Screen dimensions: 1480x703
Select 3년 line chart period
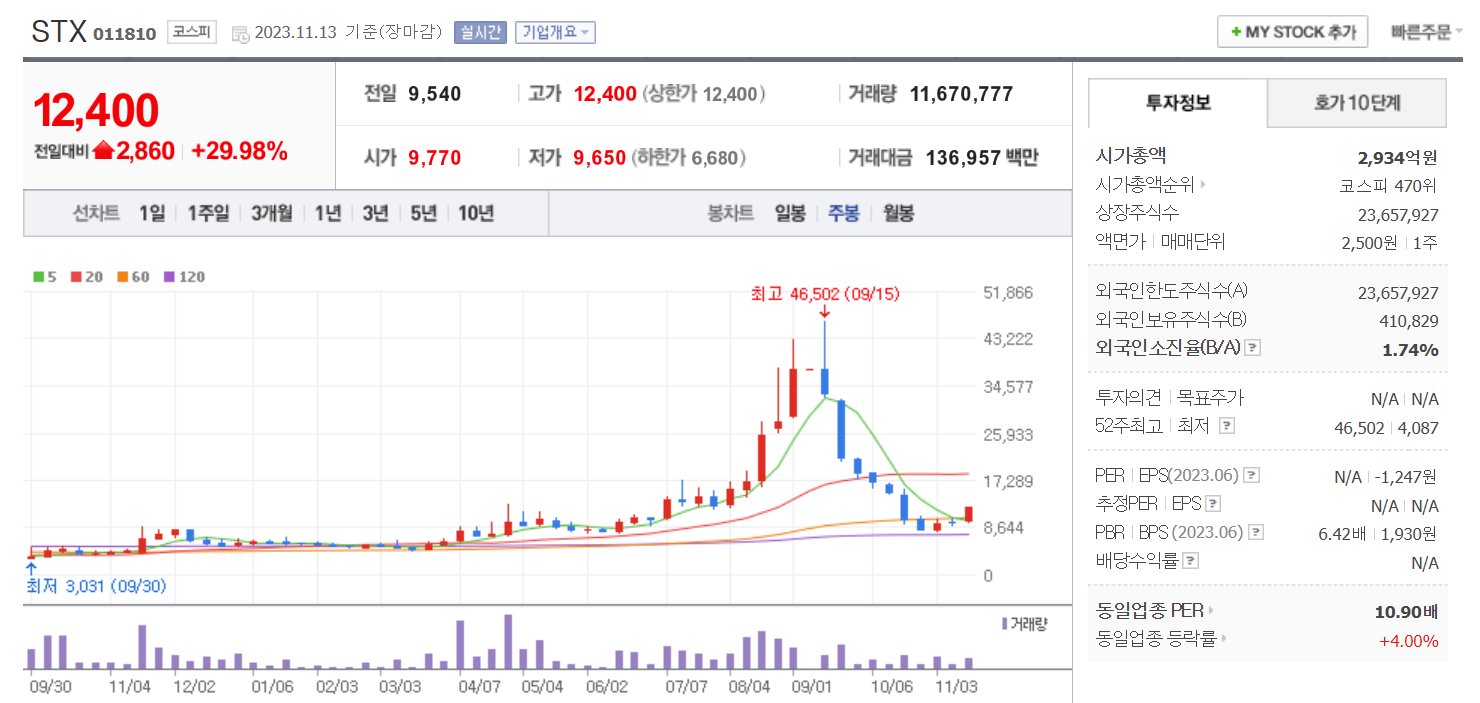[x=376, y=213]
